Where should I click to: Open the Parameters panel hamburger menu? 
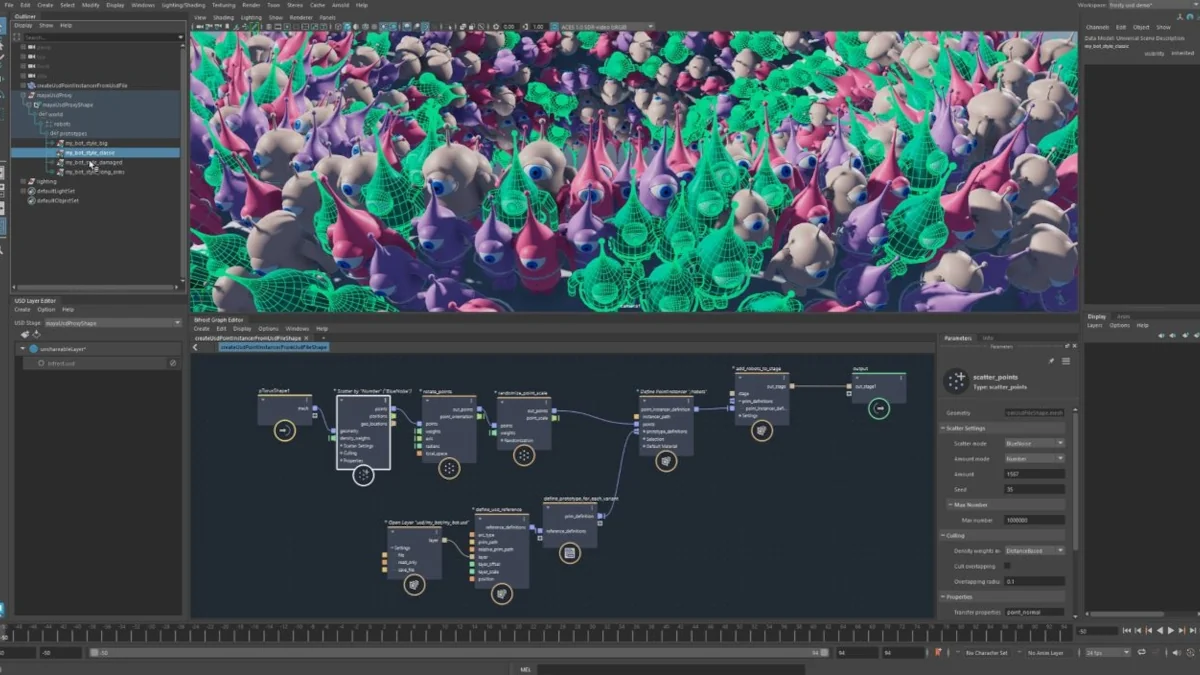pos(1066,361)
